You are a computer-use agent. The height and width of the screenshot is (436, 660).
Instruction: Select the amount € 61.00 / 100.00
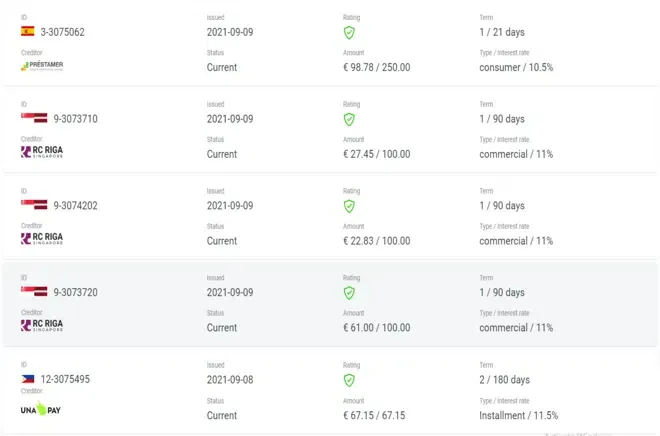[376, 328]
